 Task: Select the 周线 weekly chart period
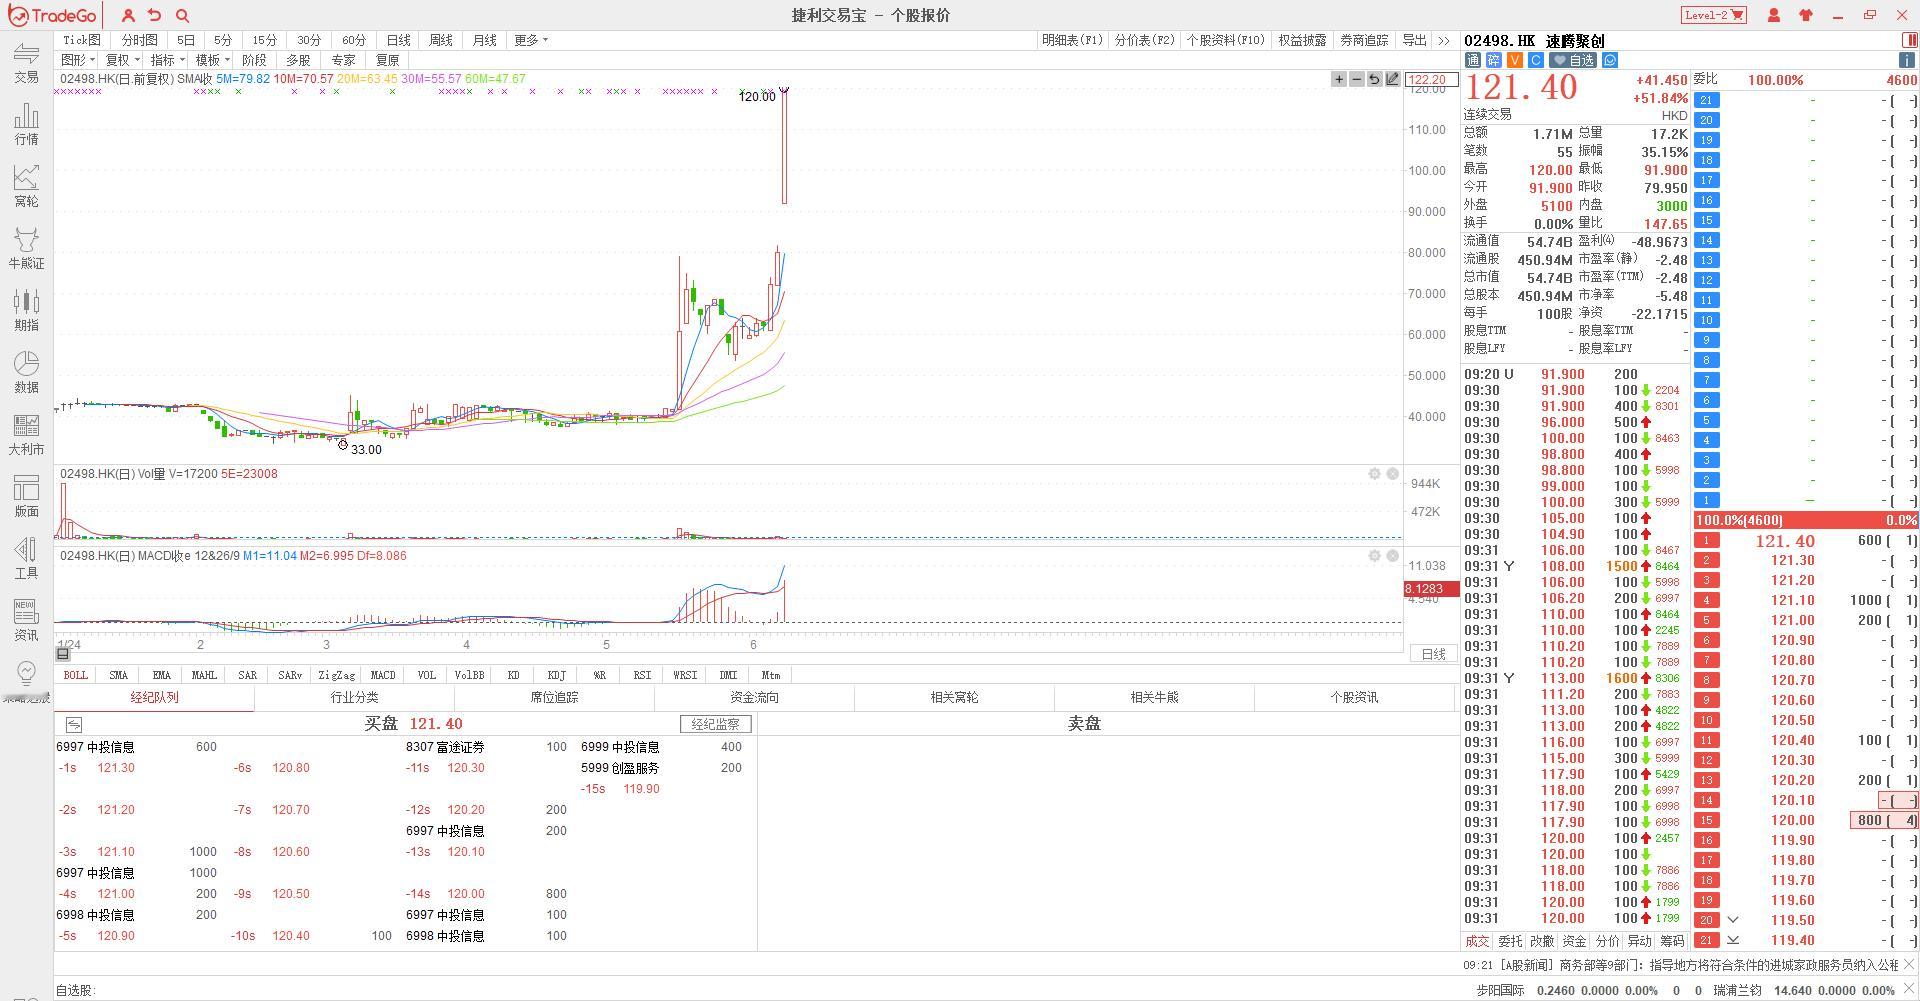point(441,40)
